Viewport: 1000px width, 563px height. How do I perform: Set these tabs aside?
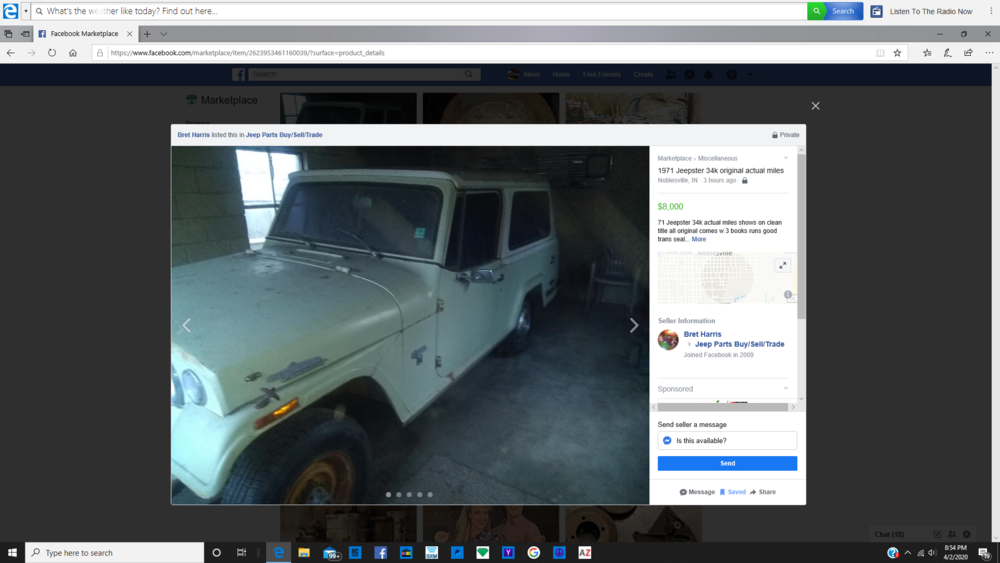coord(26,34)
